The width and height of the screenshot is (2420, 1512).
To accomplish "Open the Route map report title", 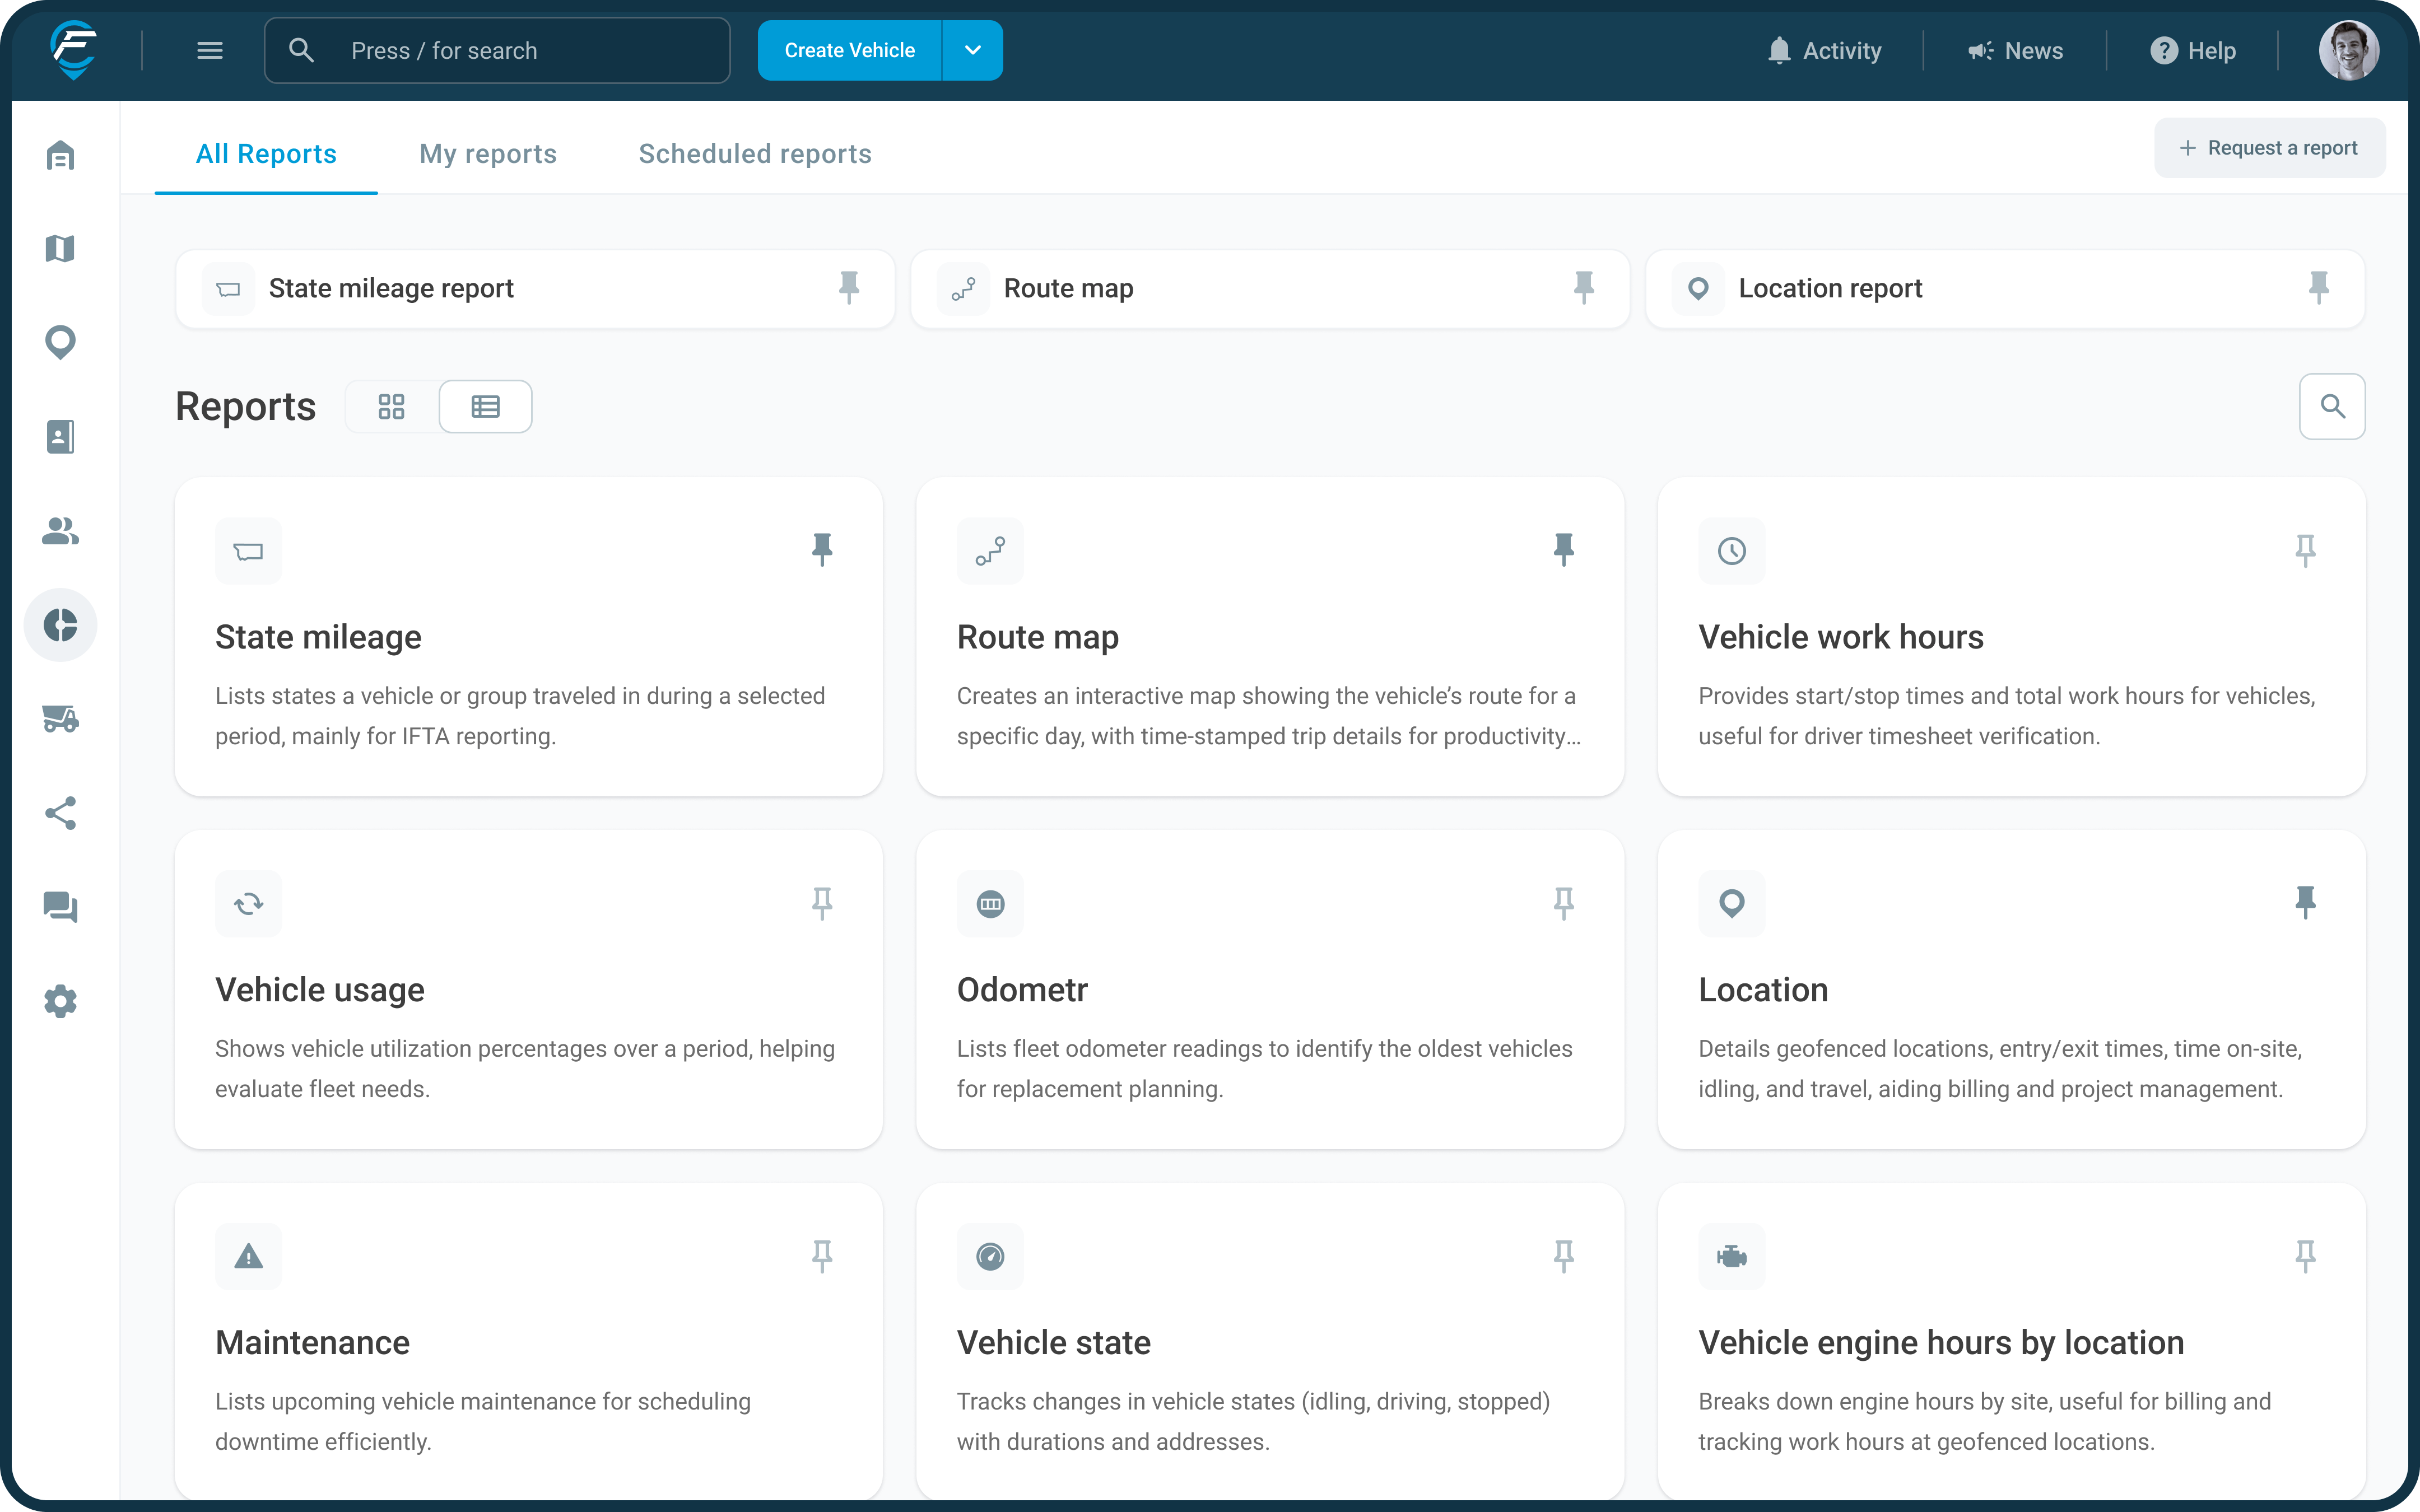I will 1038,637.
